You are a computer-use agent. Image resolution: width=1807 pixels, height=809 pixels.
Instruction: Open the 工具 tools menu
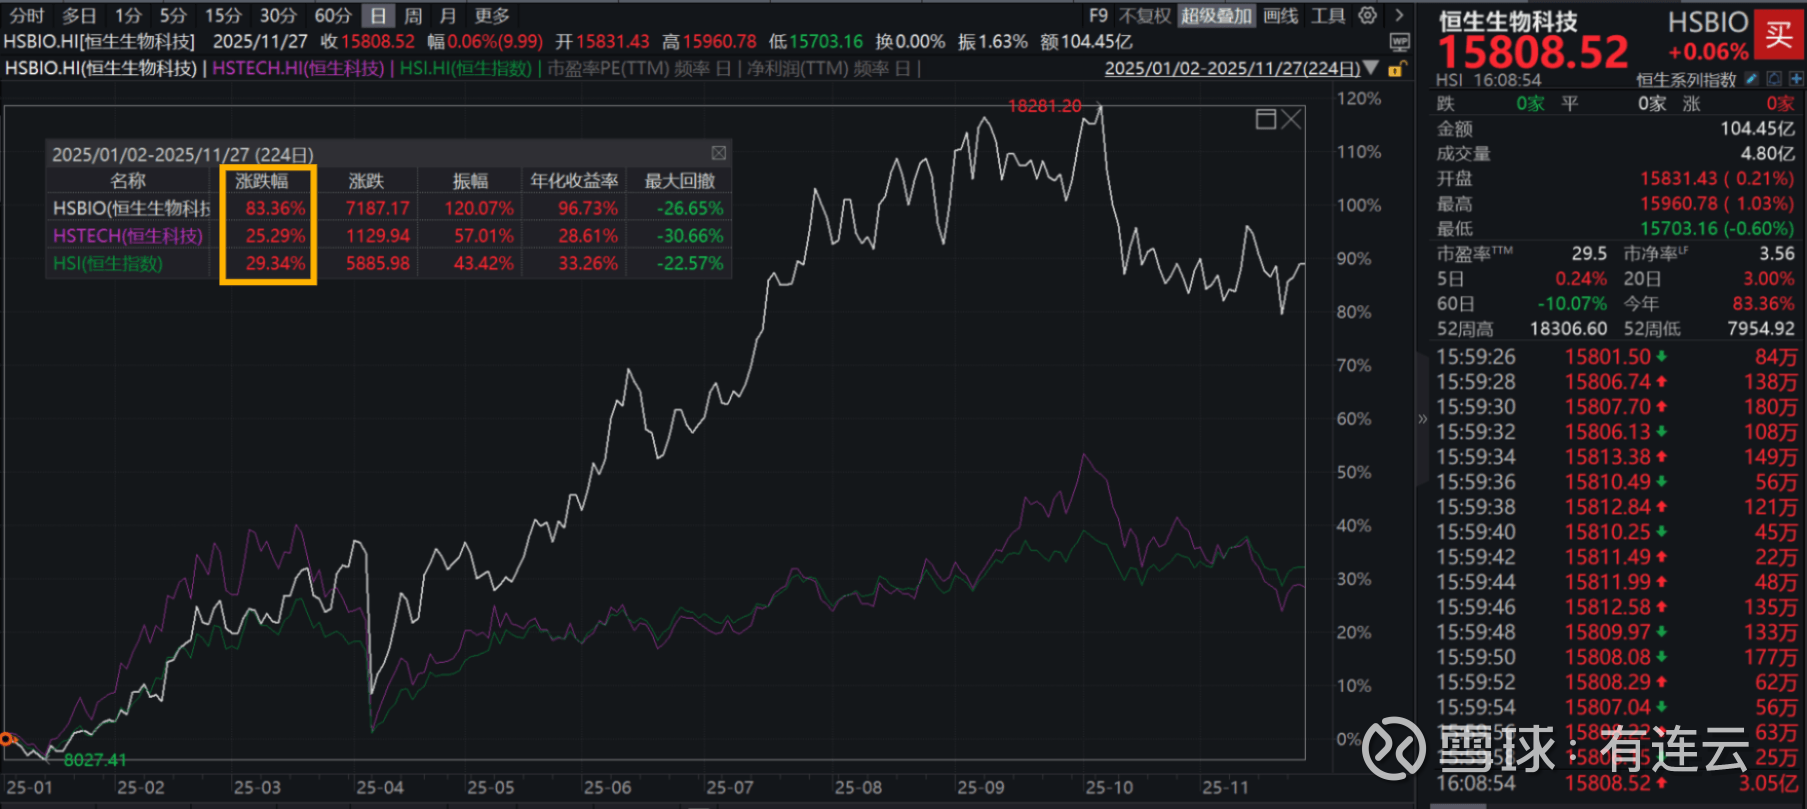1328,16
